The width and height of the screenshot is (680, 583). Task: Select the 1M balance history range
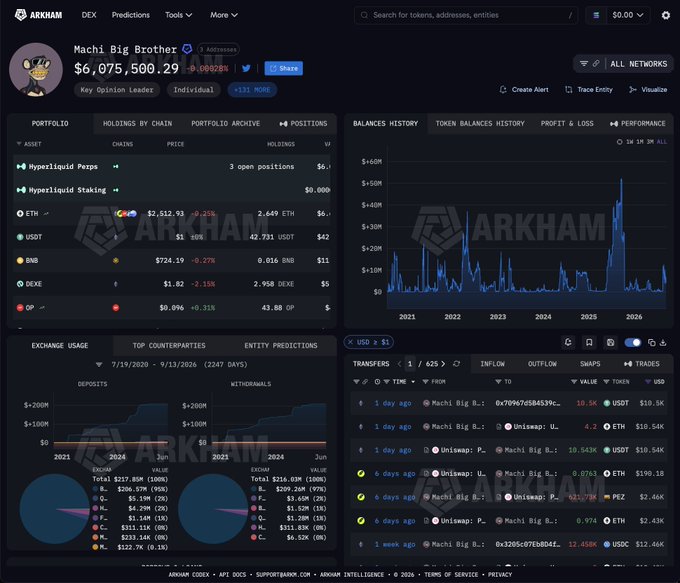coord(640,142)
